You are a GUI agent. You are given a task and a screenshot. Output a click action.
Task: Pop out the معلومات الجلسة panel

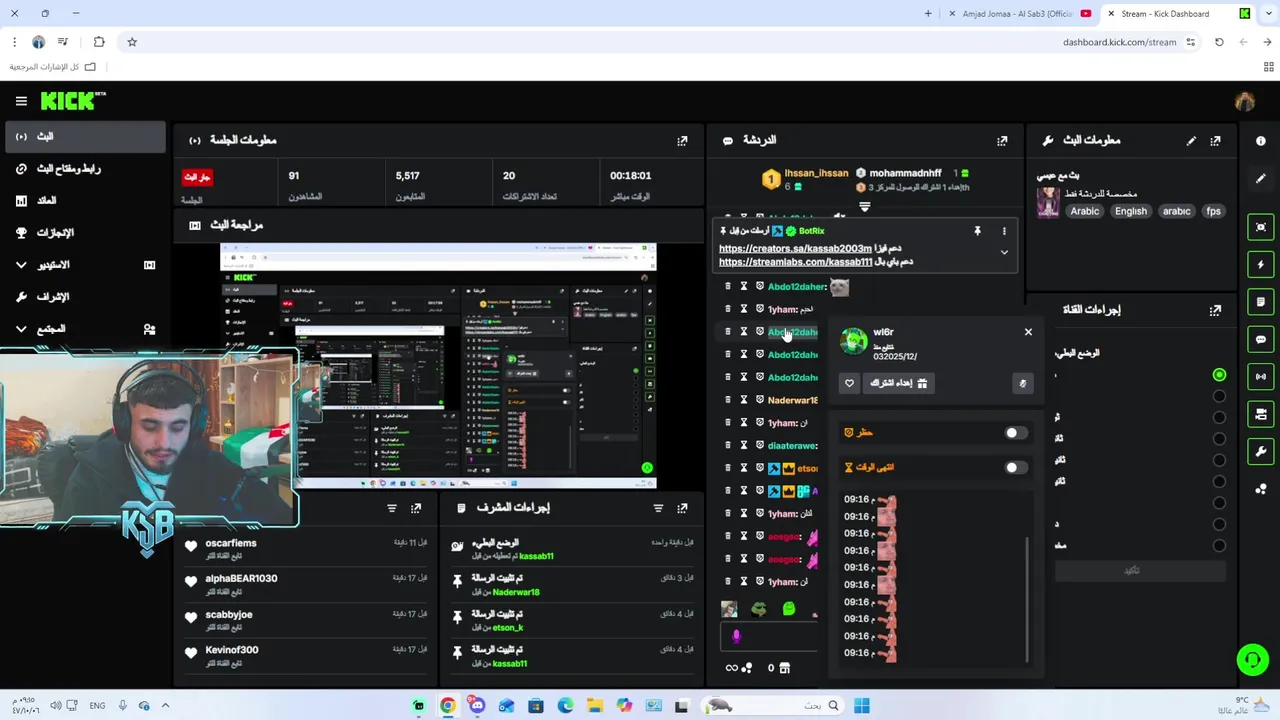[682, 141]
